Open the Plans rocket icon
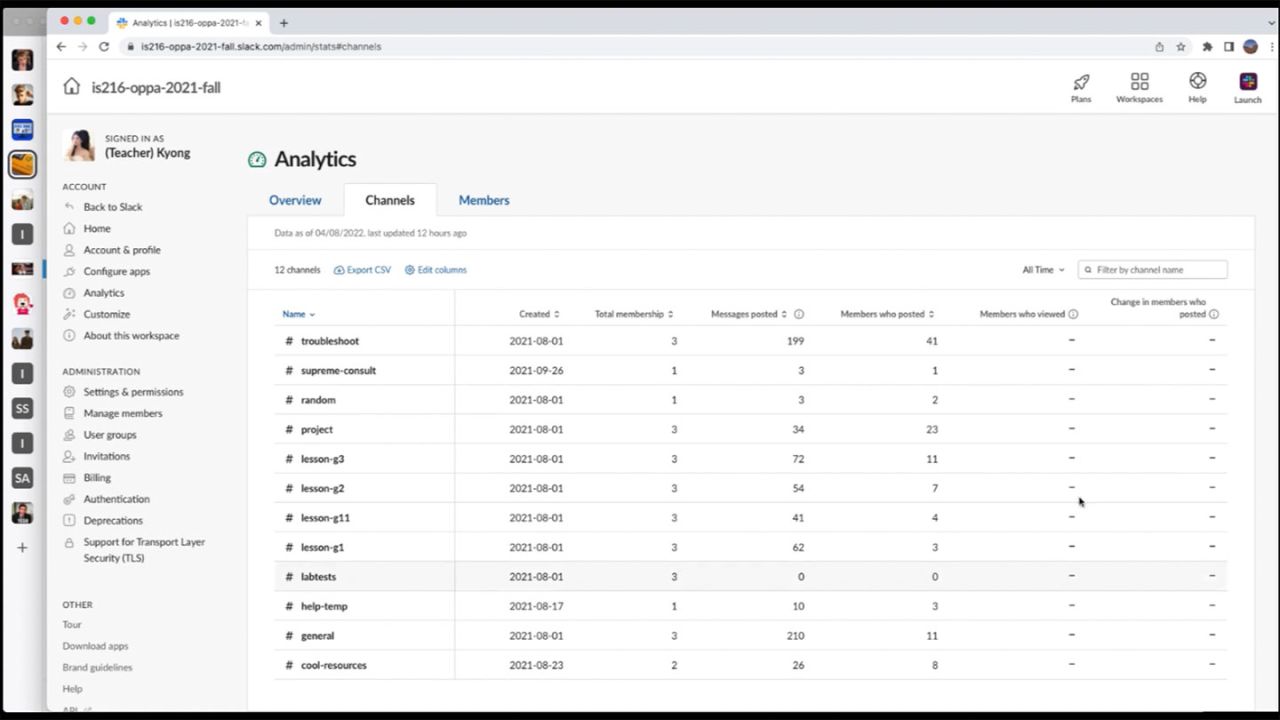Viewport: 1280px width, 720px height. (1081, 82)
